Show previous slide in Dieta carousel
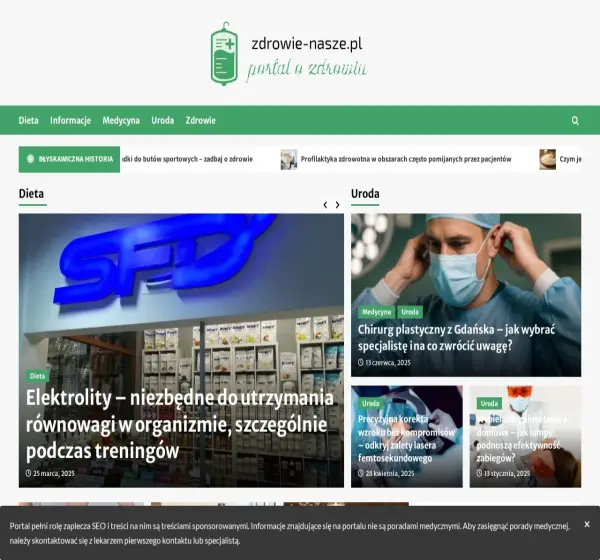600x560 pixels. pos(325,205)
